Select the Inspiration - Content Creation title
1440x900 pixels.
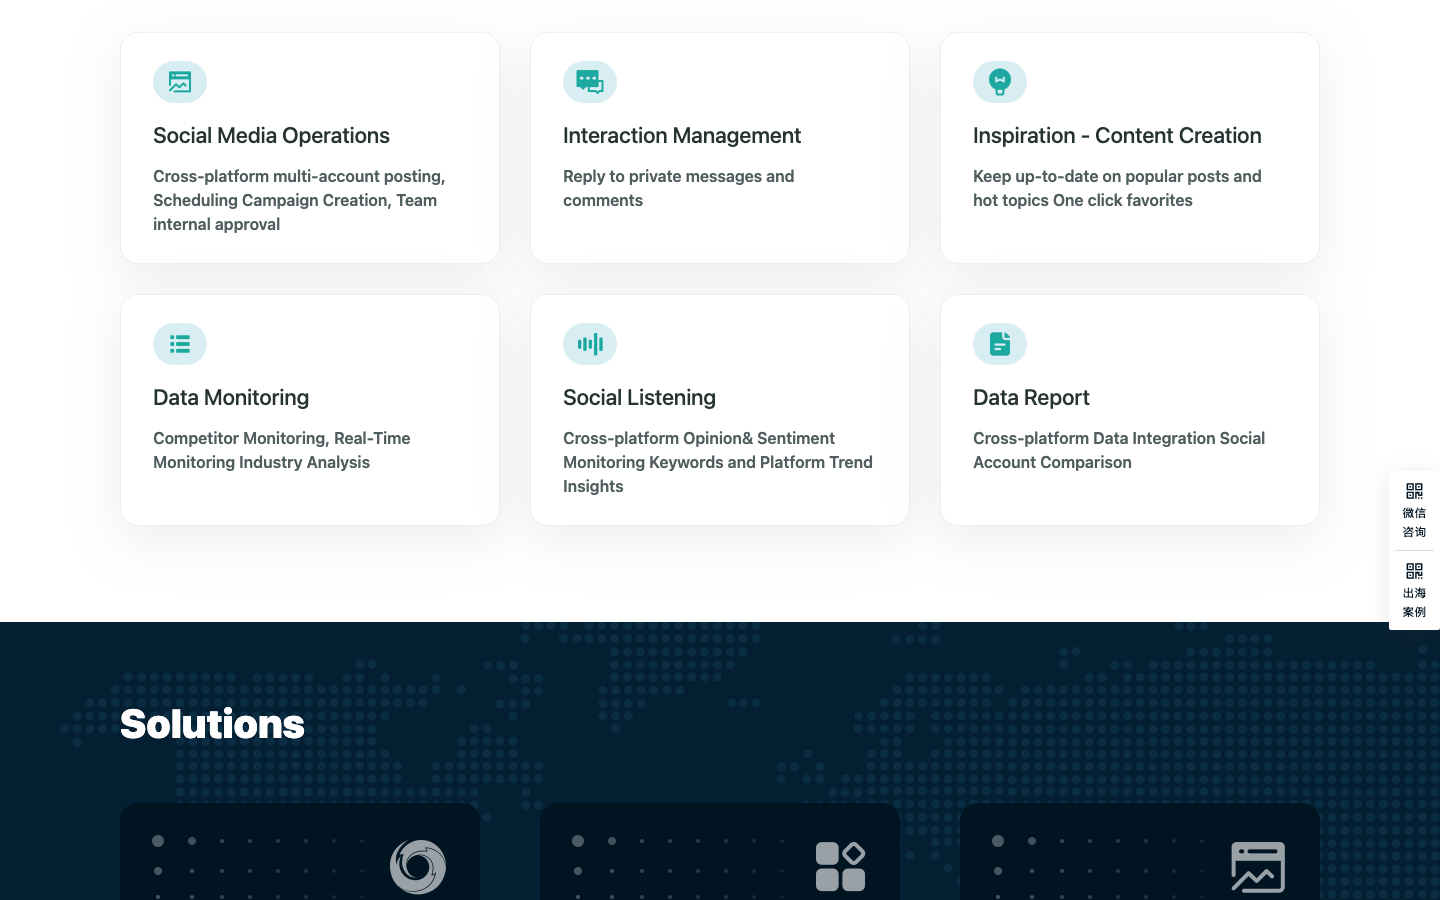point(1117,135)
